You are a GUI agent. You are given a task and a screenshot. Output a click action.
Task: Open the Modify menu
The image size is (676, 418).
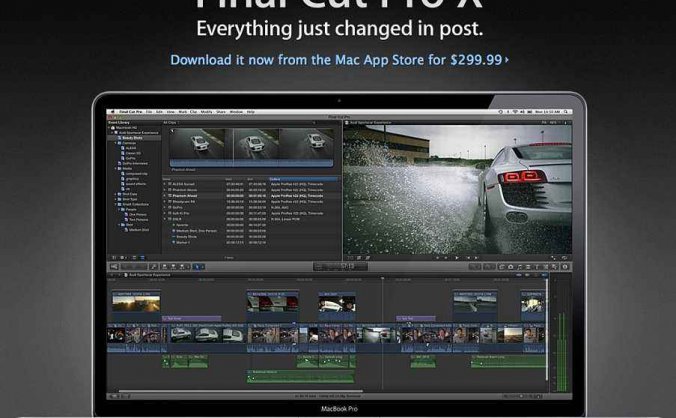click(x=207, y=112)
